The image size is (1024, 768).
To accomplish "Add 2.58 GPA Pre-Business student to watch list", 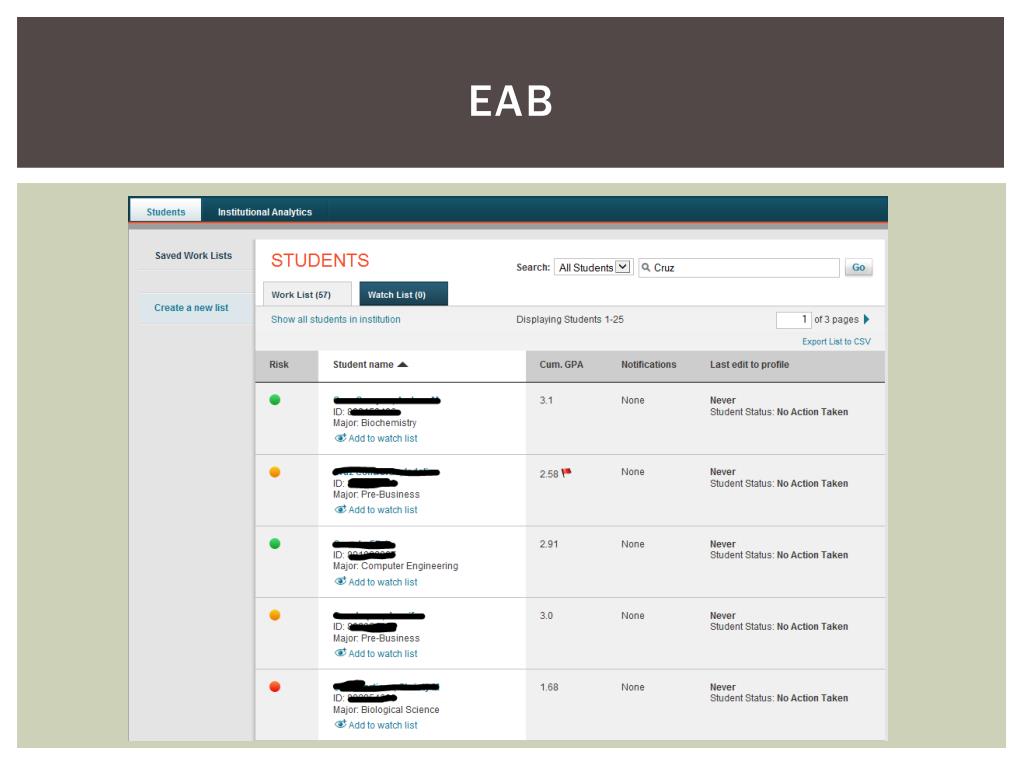I will (x=383, y=509).
